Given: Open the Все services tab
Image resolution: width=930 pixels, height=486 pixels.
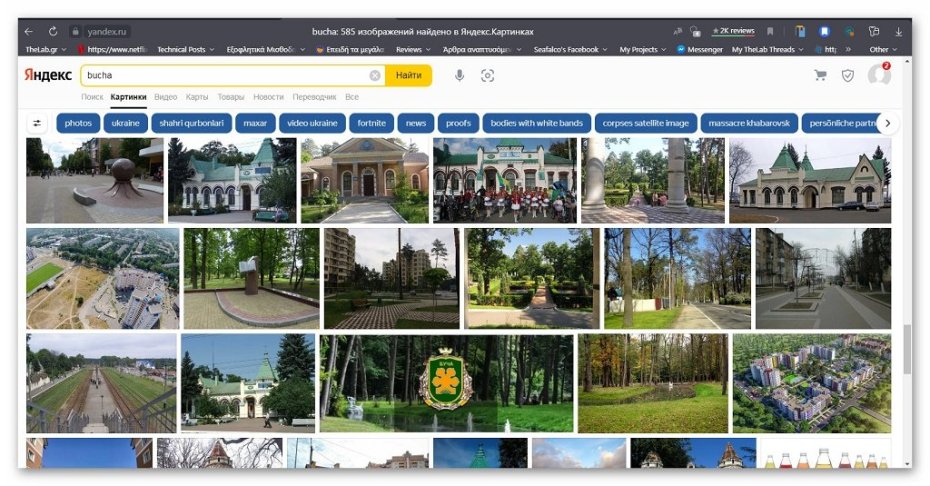Looking at the screenshot, I should [352, 97].
